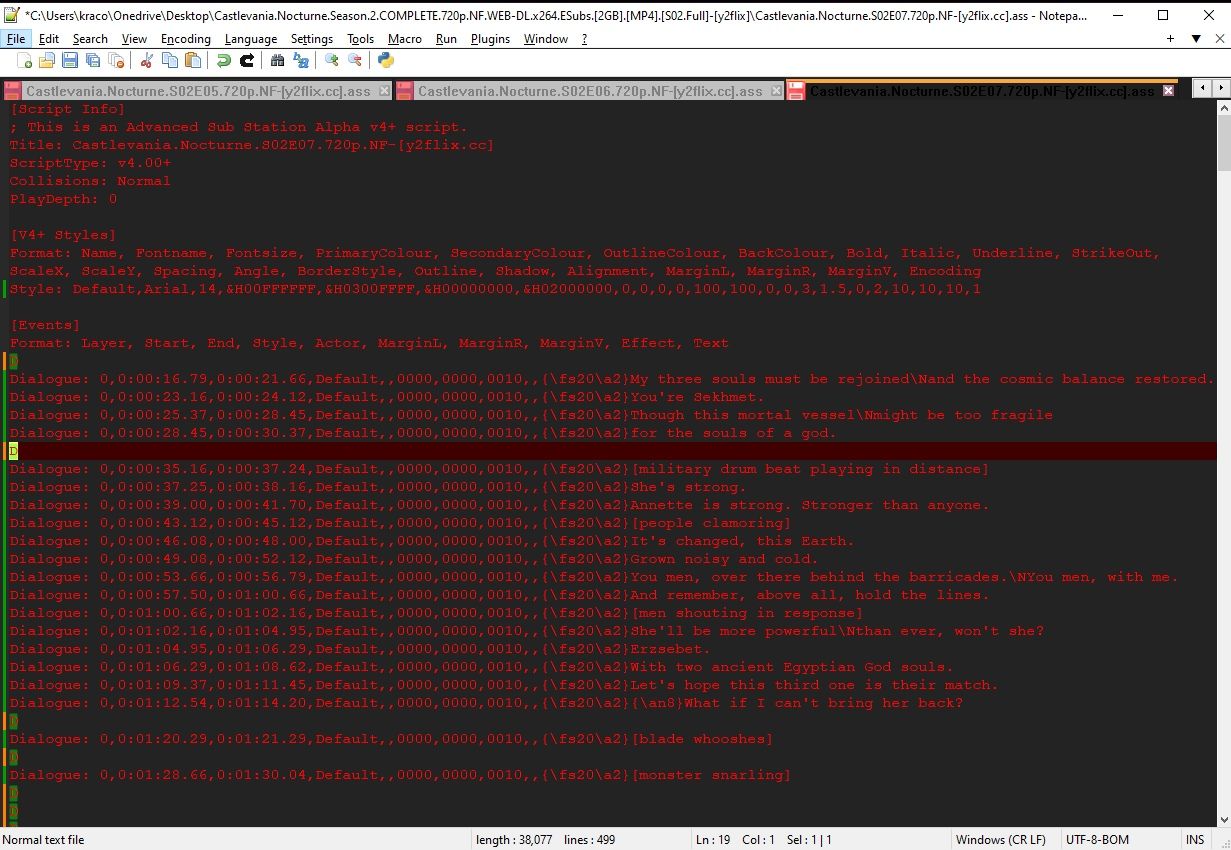Screen dimensions: 1231x850
Task: Click the Notepad++ title bar app icon
Action: (13, 15)
